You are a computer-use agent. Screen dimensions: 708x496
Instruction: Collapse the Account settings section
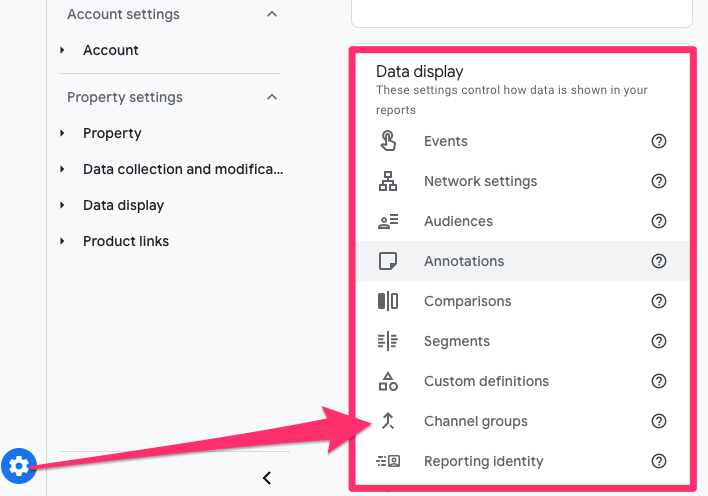point(272,15)
